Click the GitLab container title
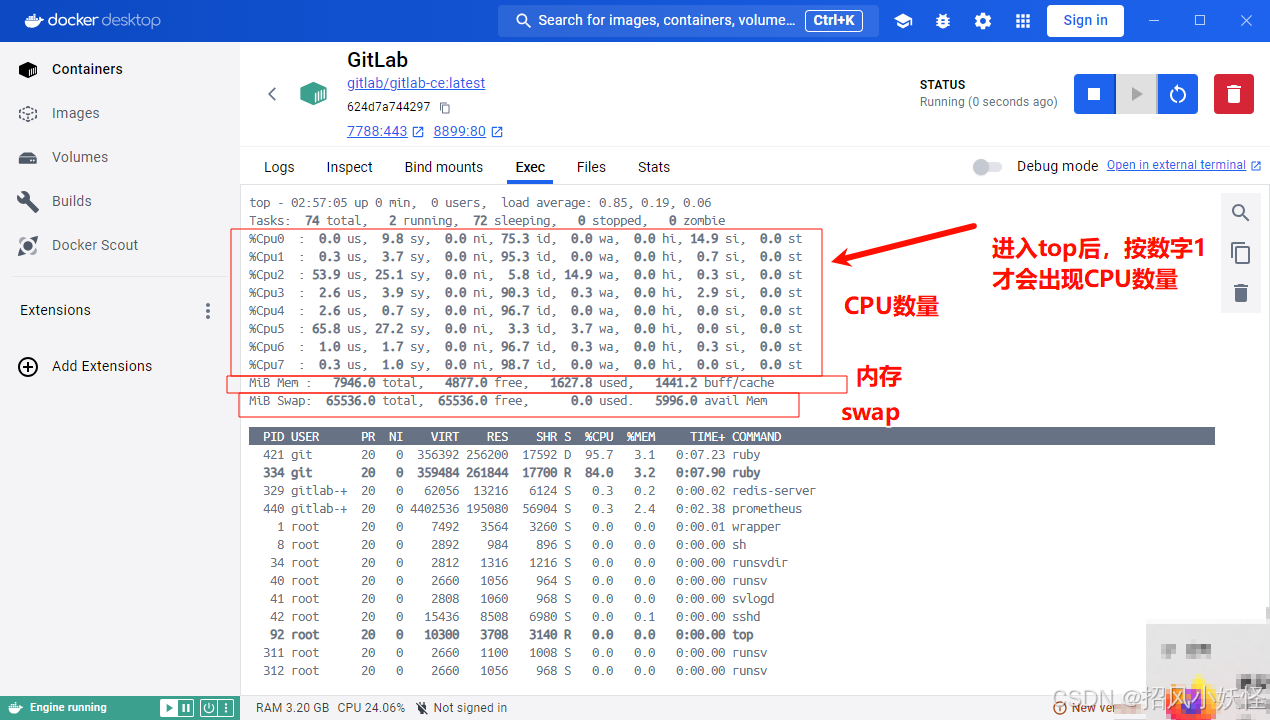 [378, 59]
